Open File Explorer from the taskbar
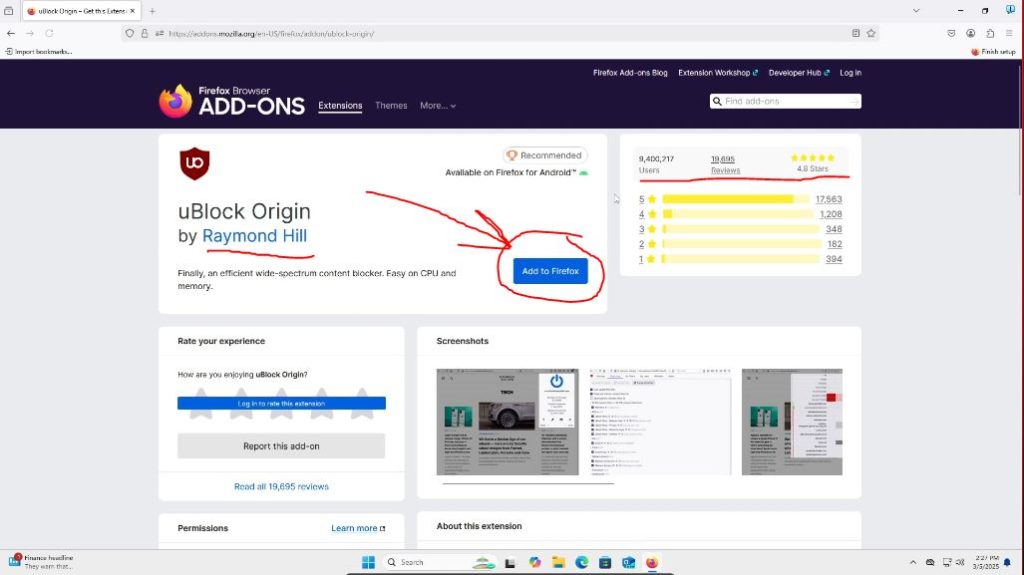Screen dimensions: 1024x575 558,562
